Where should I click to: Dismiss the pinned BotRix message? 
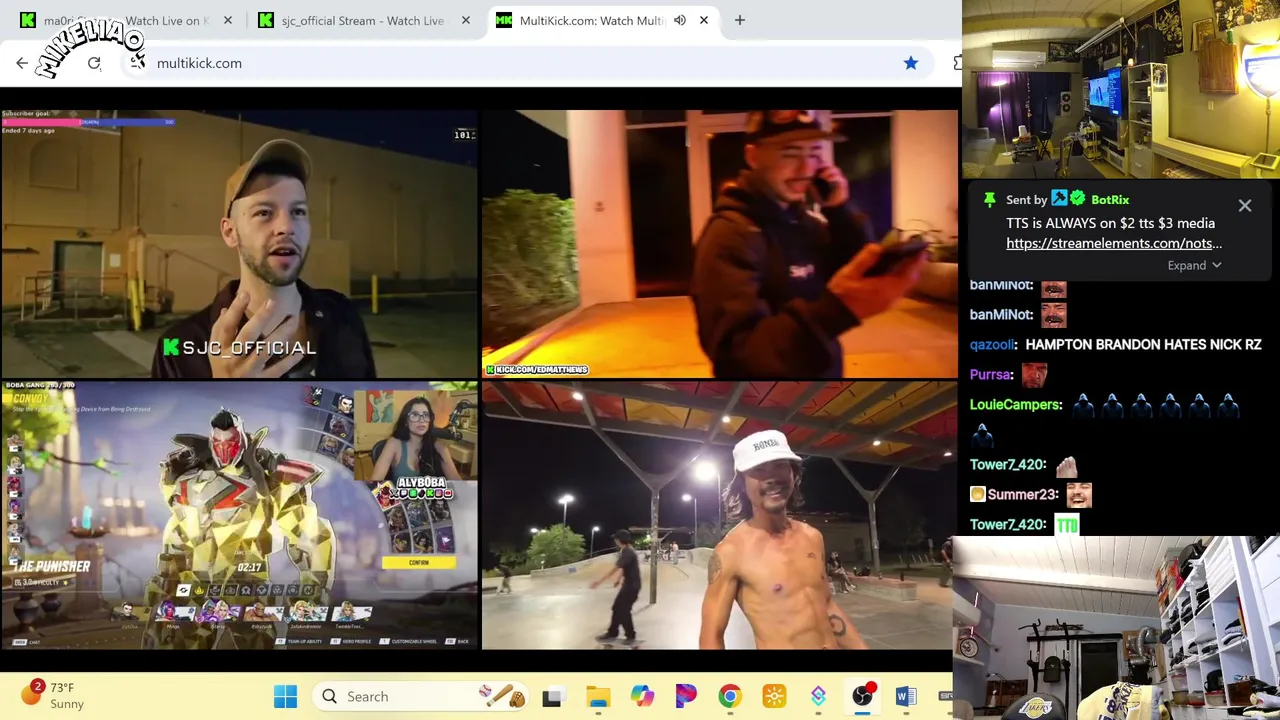pos(1245,205)
